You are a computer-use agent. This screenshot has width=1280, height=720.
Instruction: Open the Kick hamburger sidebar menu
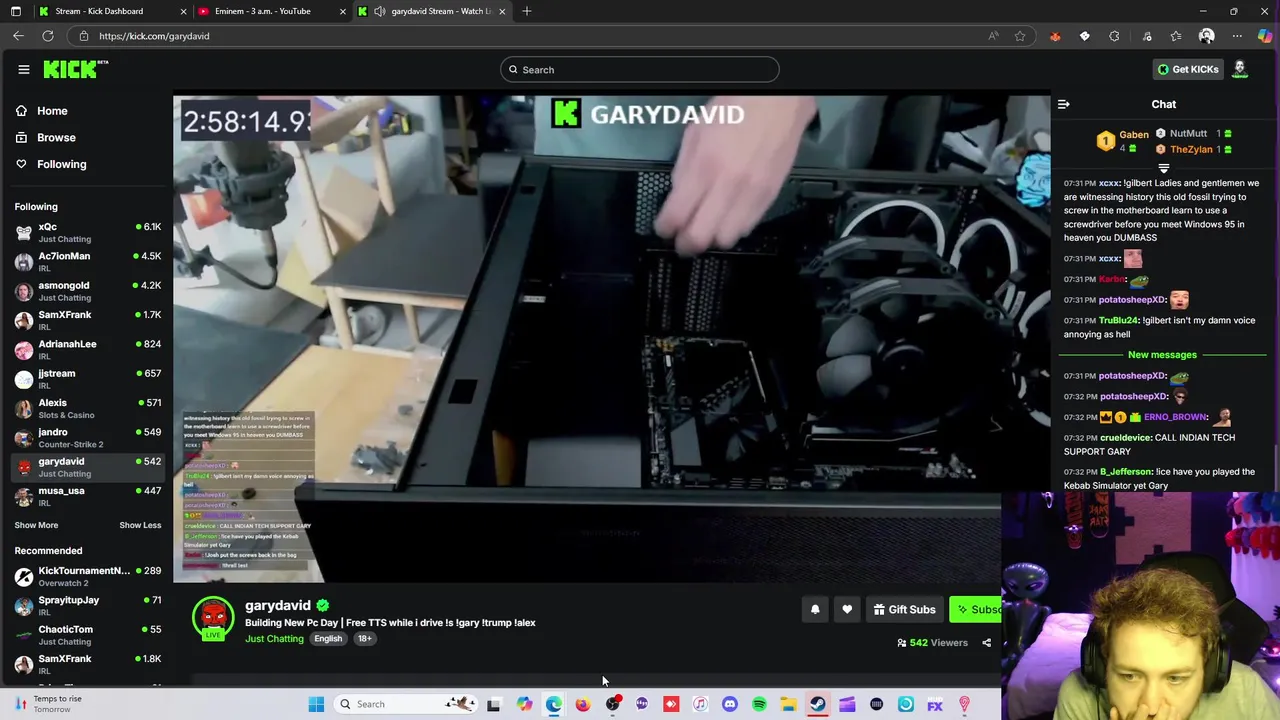pos(24,69)
